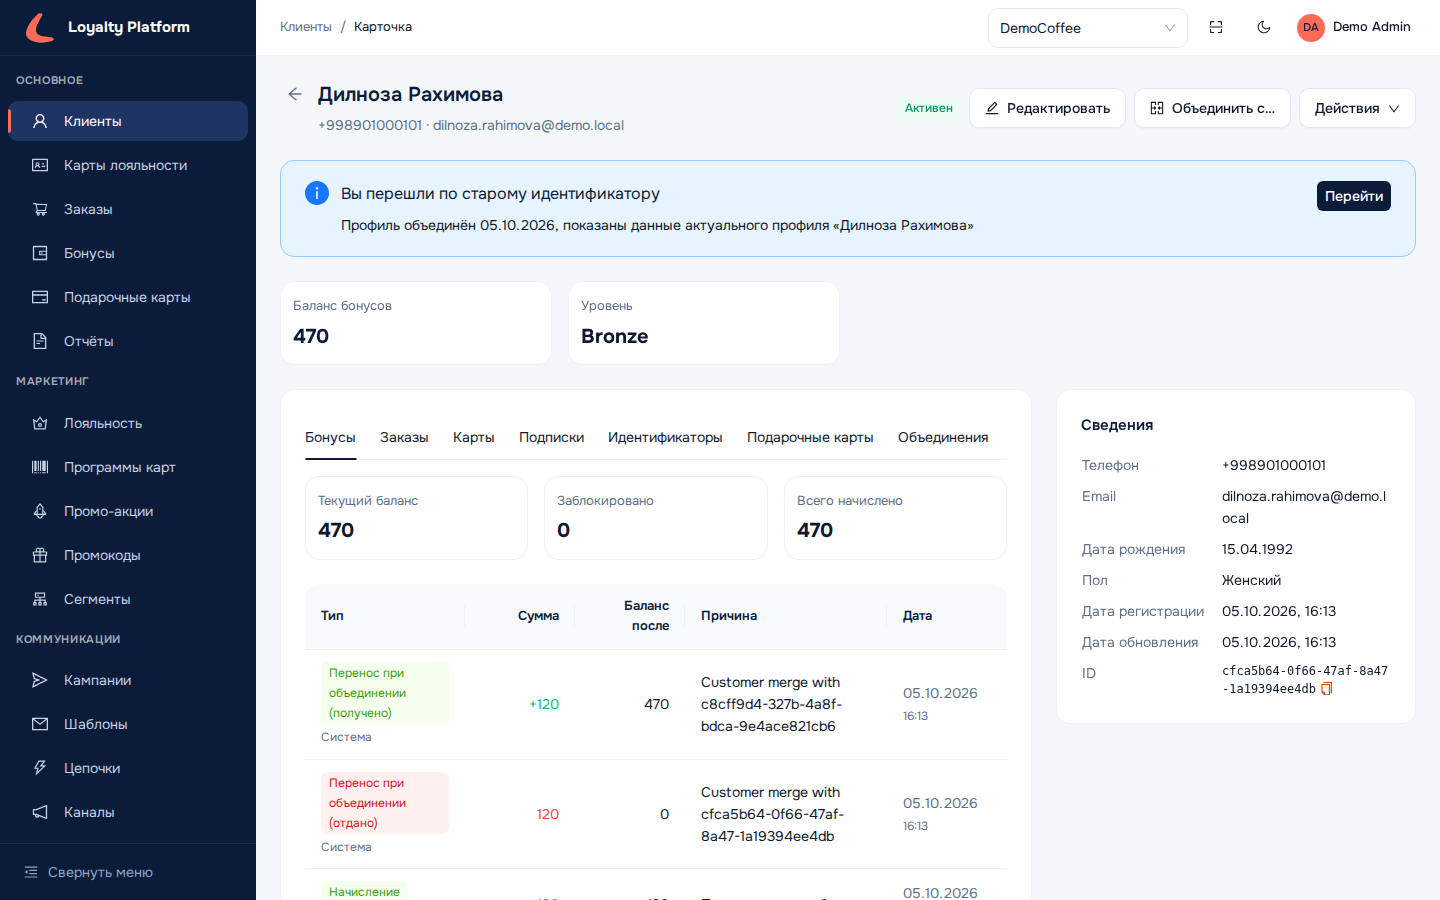
Task: Click email value dilnoza.rahimova@demo.local in Сведения
Action: (1304, 507)
